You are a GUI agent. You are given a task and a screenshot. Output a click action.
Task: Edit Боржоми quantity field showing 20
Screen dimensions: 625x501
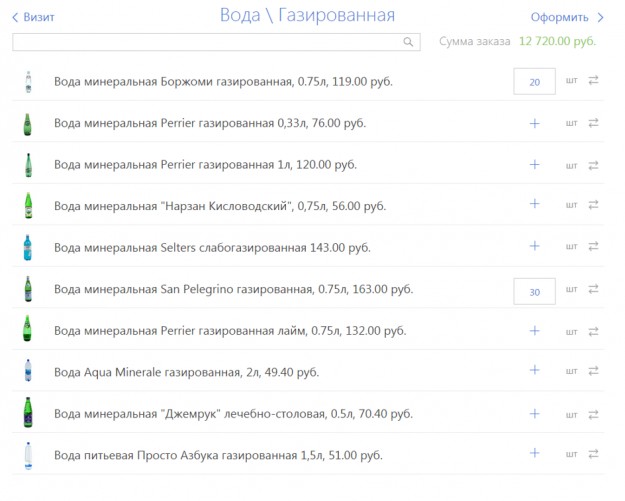pyautogui.click(x=534, y=82)
